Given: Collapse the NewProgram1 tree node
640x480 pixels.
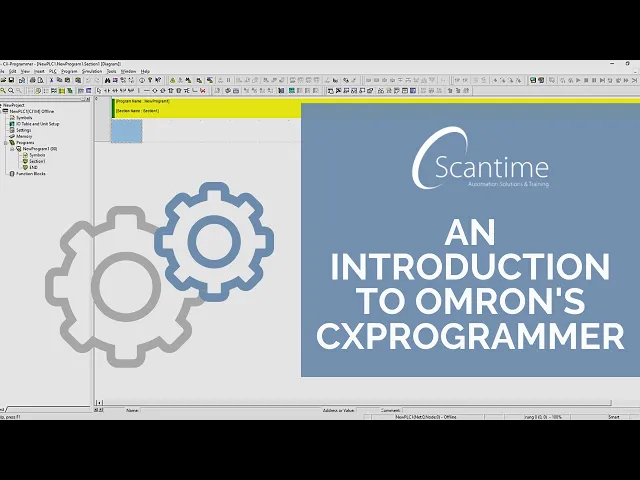Looking at the screenshot, I should tap(12, 149).
